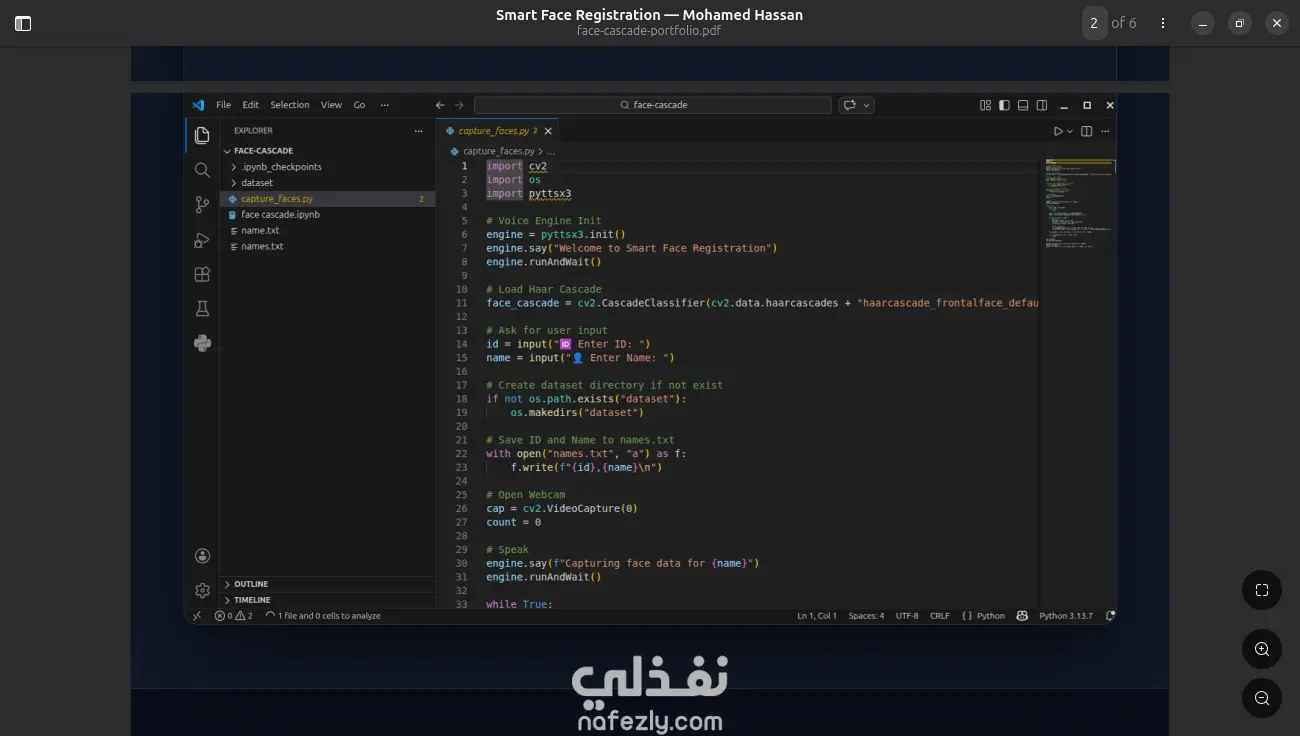
Task: Open the Edit menu in VS Code
Action: point(250,105)
